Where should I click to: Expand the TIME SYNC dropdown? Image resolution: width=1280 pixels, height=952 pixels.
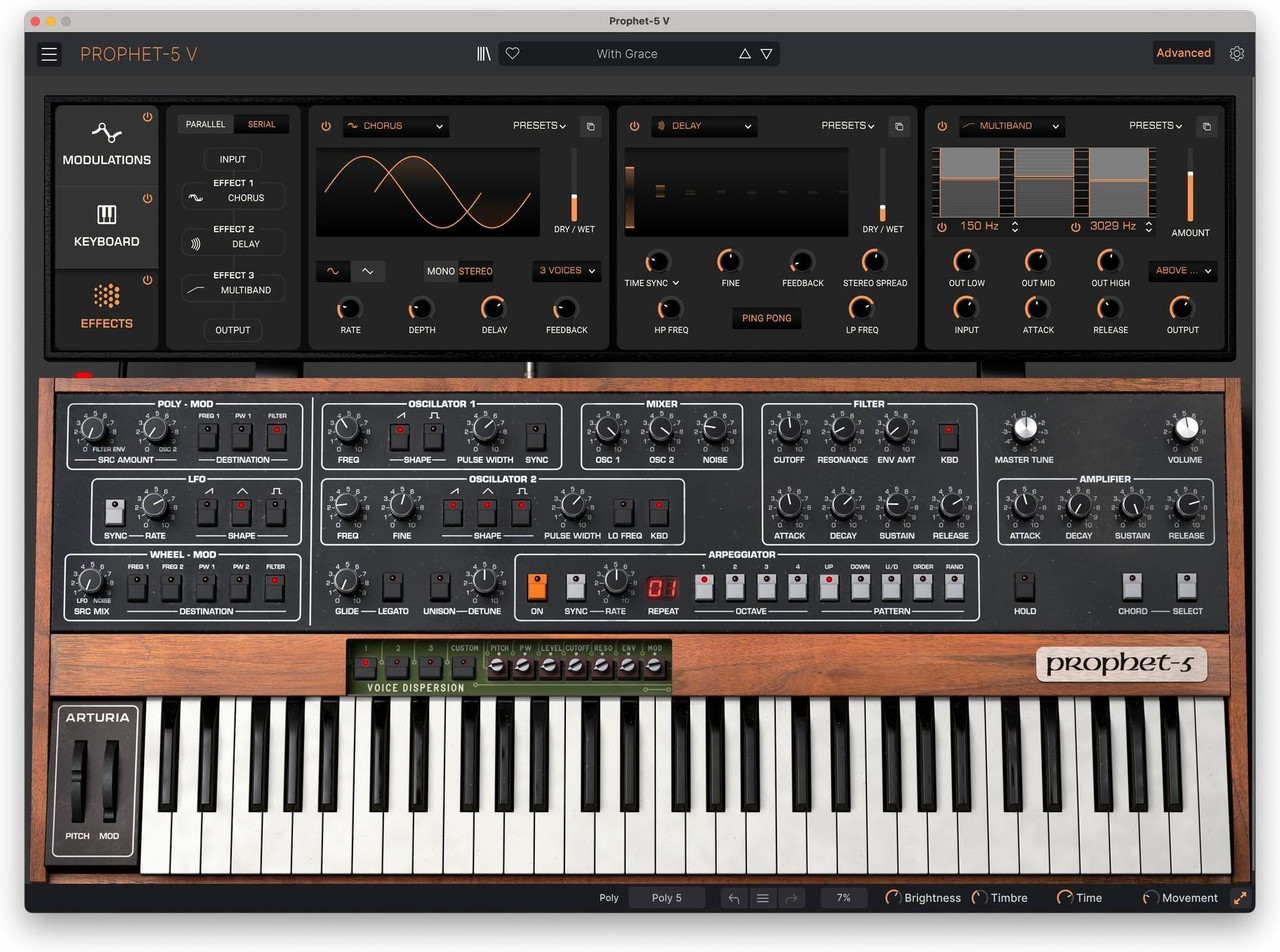click(652, 283)
